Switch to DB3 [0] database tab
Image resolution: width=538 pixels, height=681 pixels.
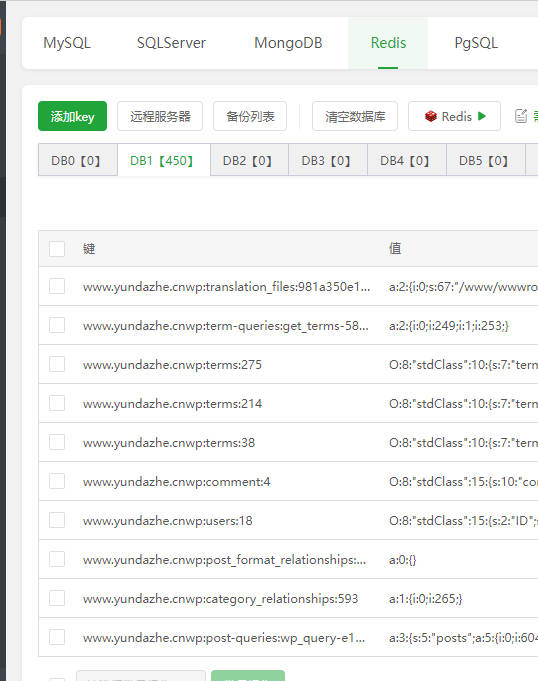[x=328, y=160]
